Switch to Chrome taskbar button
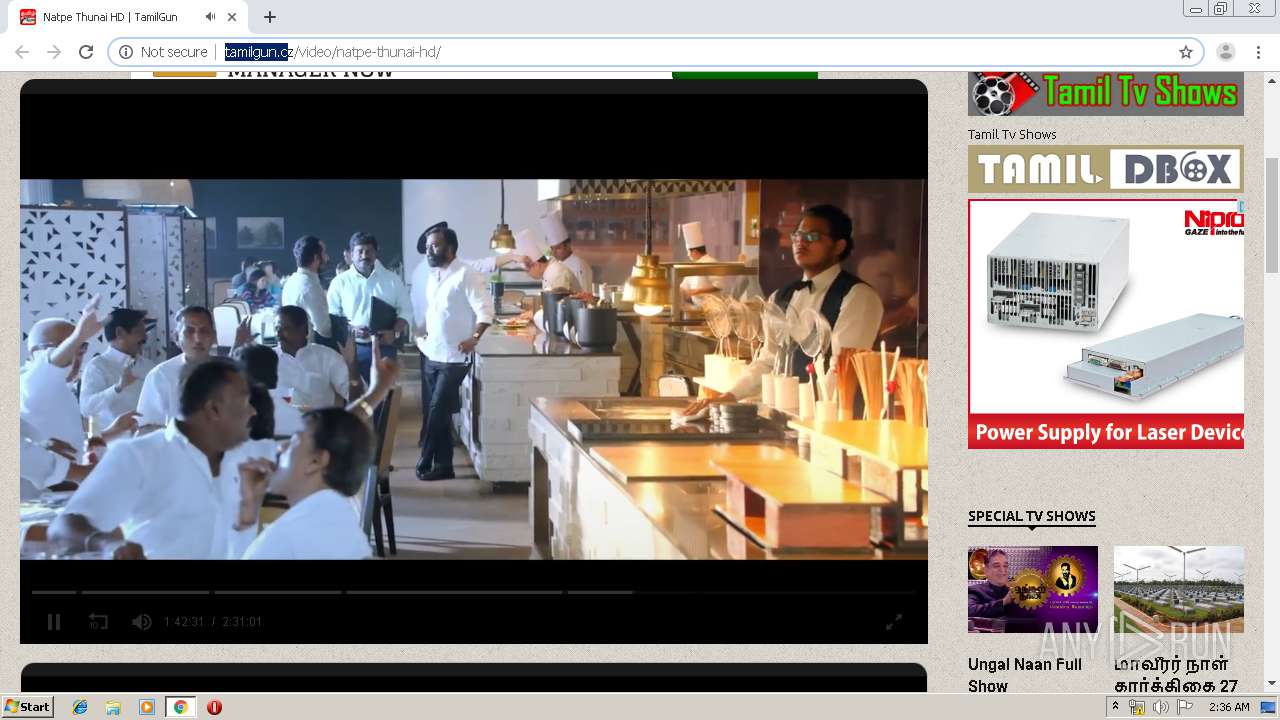Image resolution: width=1280 pixels, height=720 pixels. click(x=180, y=707)
